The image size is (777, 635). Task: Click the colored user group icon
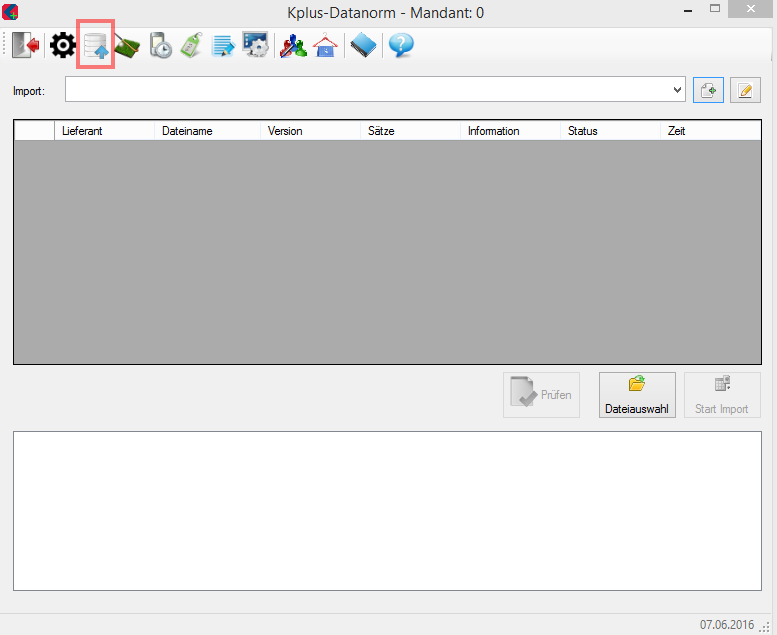pos(293,46)
